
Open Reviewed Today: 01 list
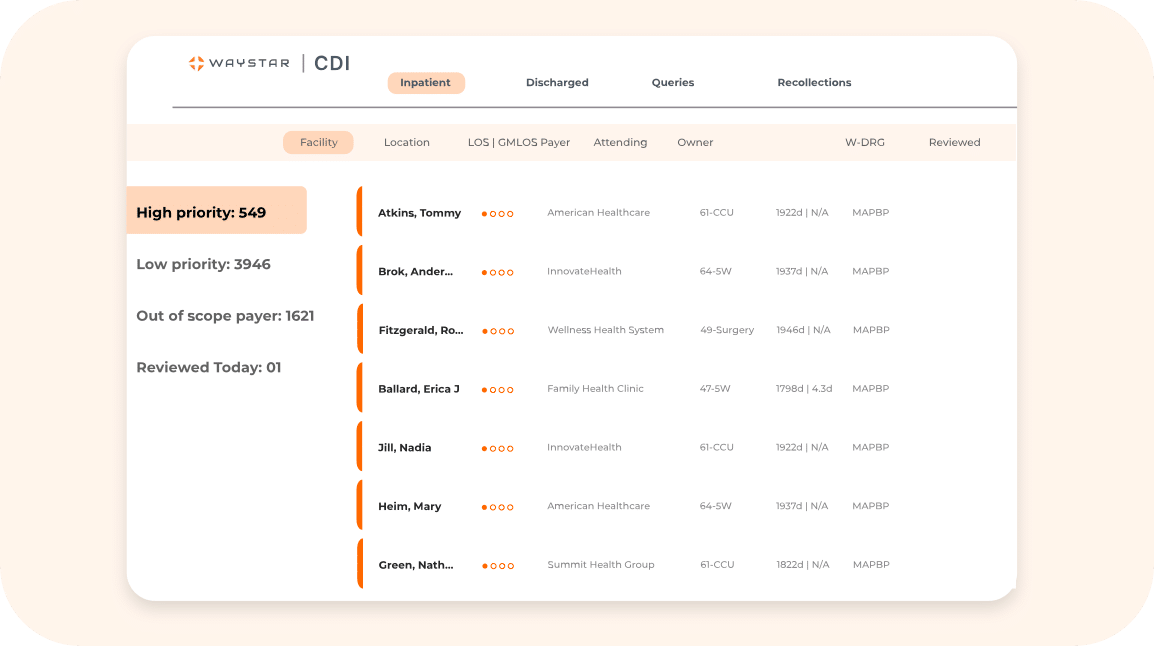pos(208,368)
